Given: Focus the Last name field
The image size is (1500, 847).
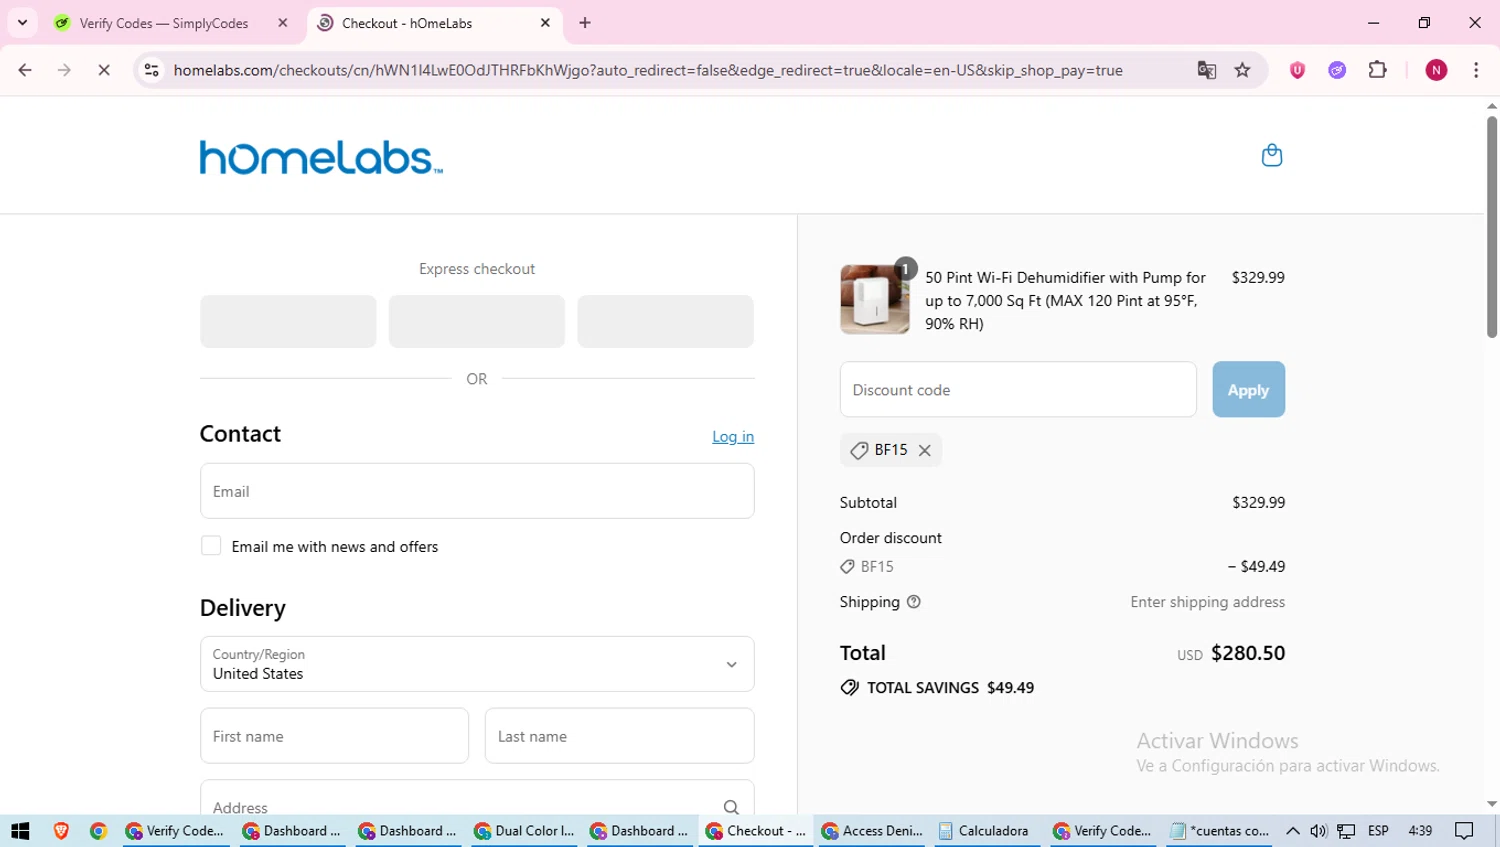Looking at the screenshot, I should (620, 736).
